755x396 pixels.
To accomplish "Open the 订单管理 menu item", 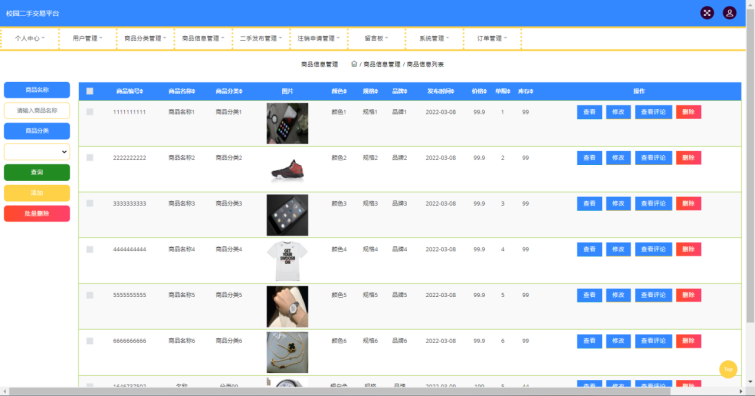I will click(492, 39).
